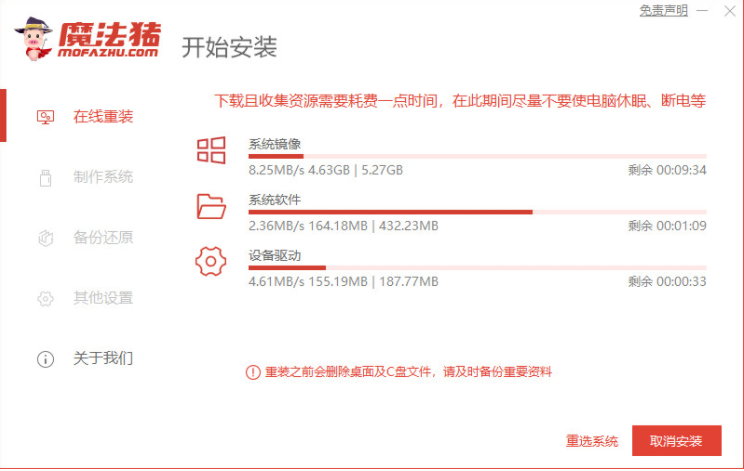Open the 其他设置 sidebar item
744x471 pixels.
(x=103, y=298)
